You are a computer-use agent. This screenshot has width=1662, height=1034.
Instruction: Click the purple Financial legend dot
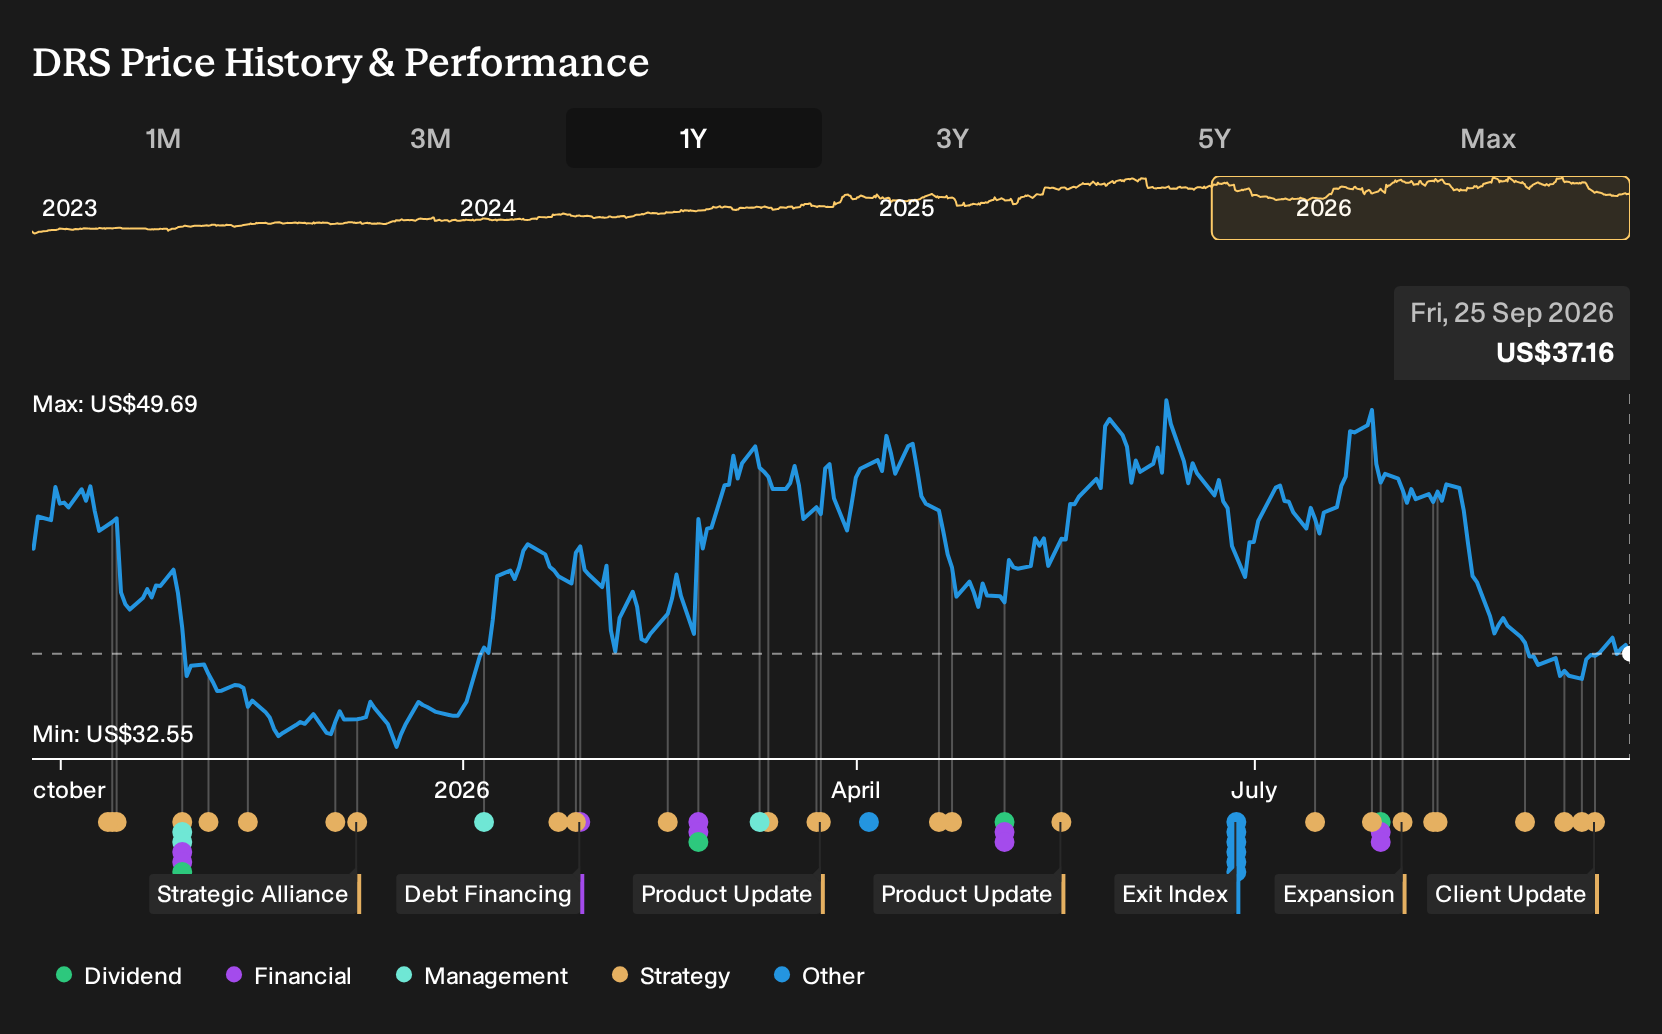point(234,974)
